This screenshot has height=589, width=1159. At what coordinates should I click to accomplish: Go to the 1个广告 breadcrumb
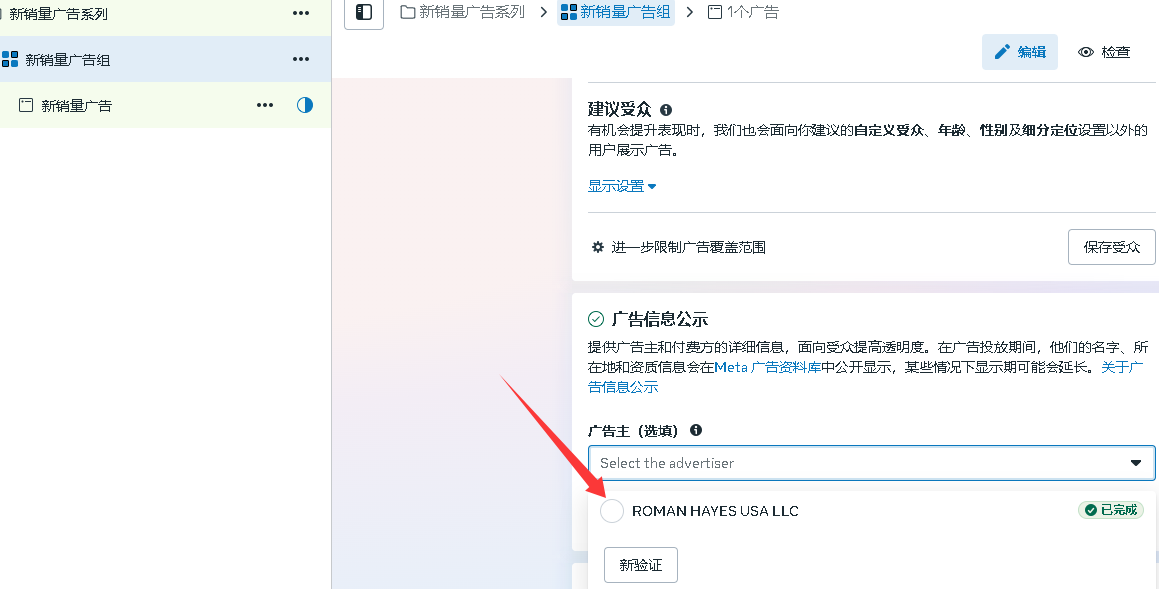pyautogui.click(x=743, y=12)
